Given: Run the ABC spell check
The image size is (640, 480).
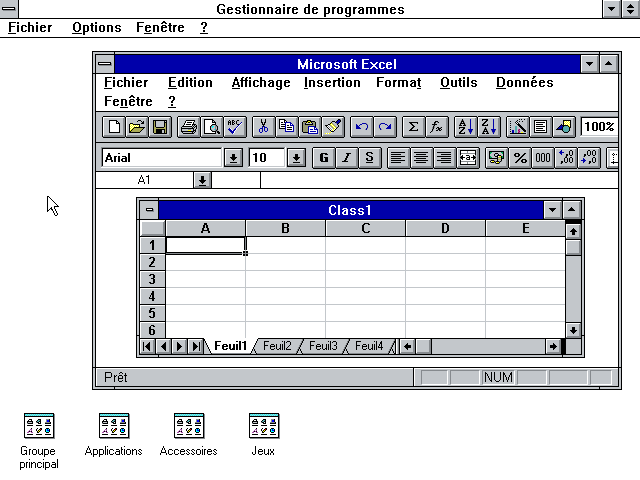Looking at the screenshot, I should tap(235, 127).
